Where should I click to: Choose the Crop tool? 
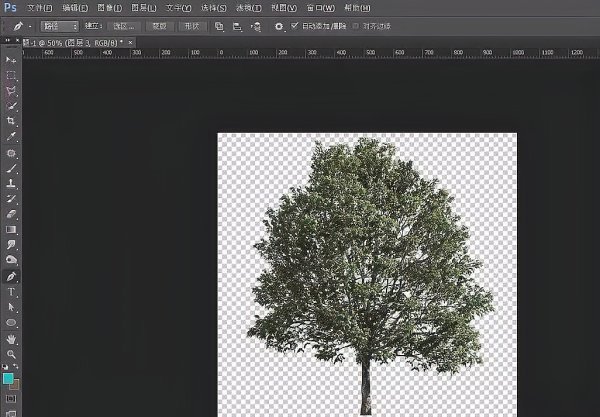11,121
